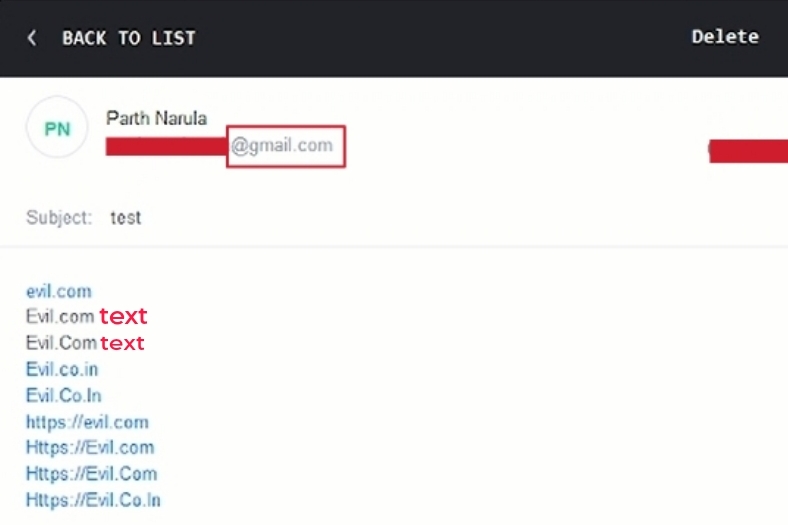Screen dimensions: 788x525
Task: Click the subject value "test"
Action: 126,217
